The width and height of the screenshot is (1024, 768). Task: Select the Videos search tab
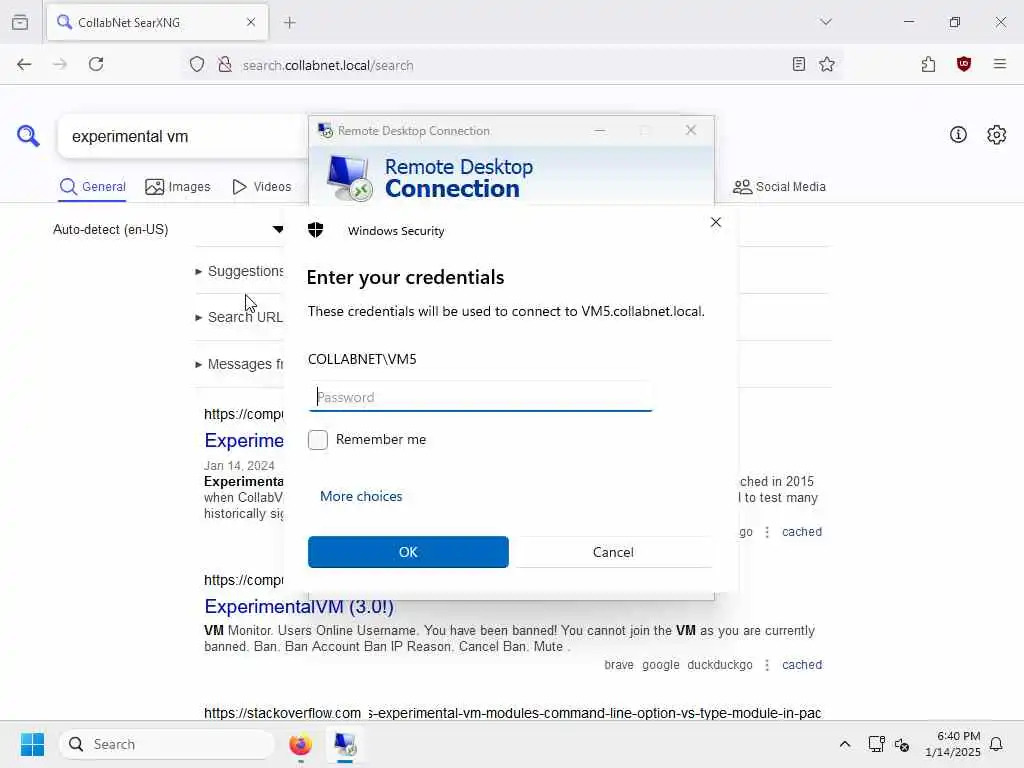click(x=262, y=187)
